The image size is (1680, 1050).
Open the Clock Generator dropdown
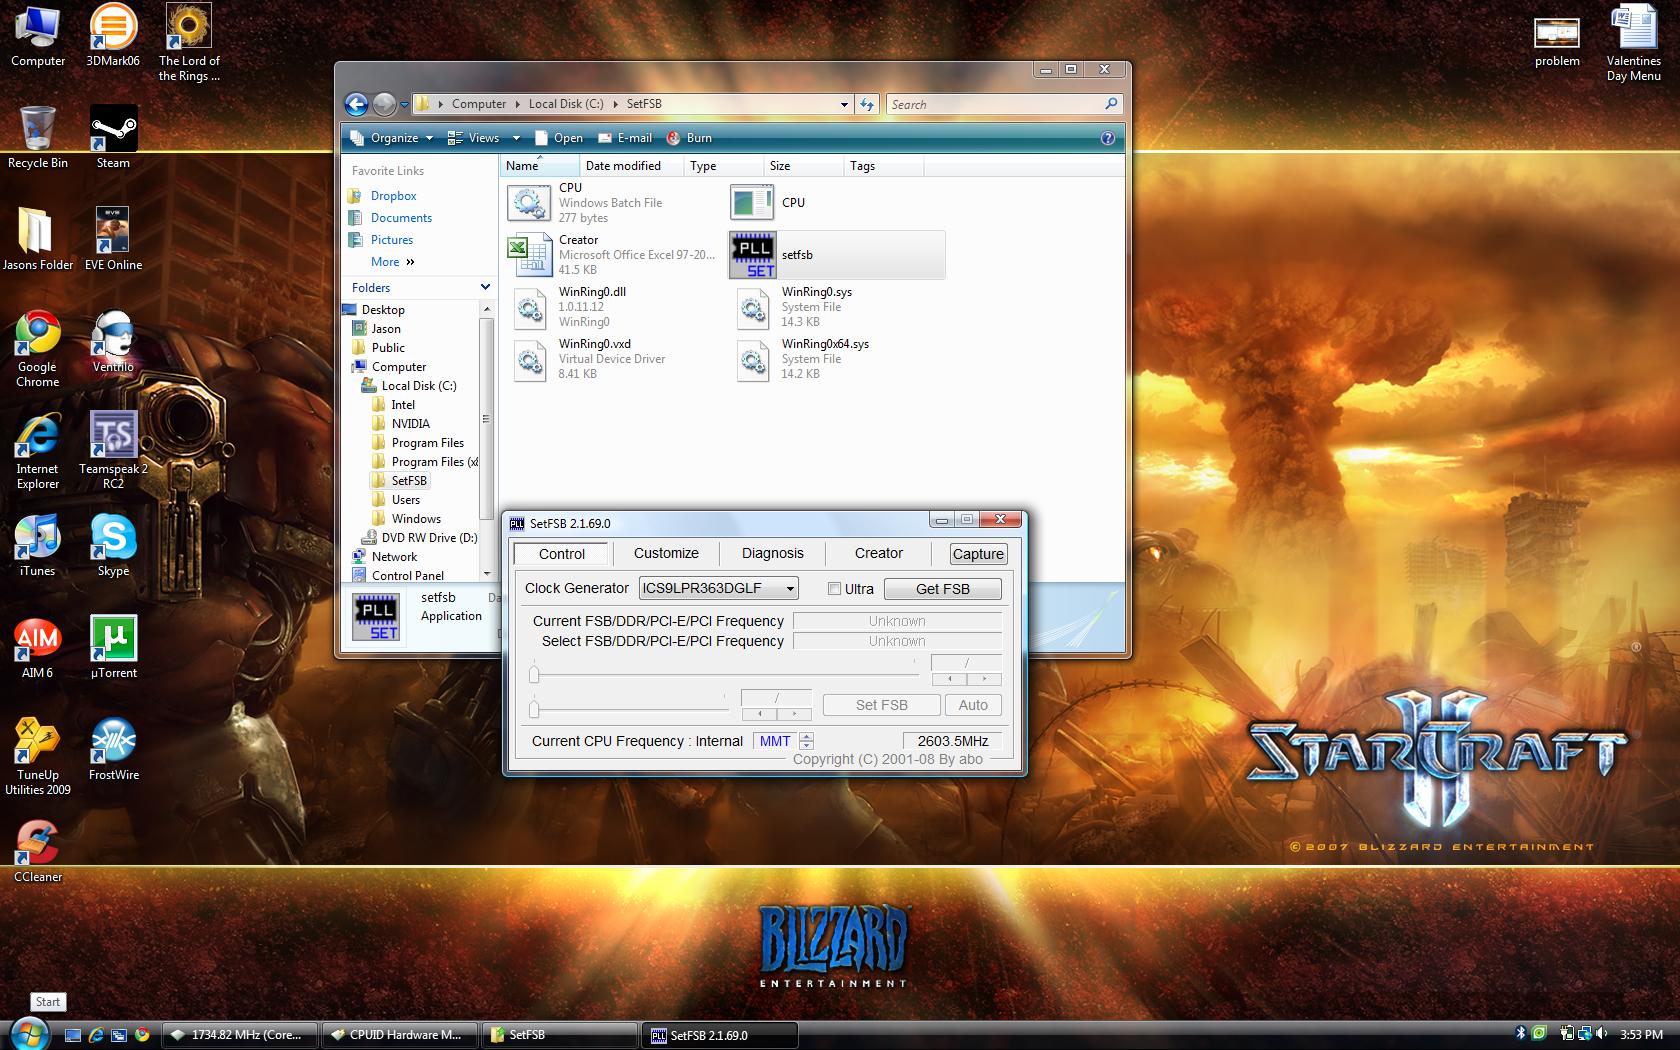coord(718,588)
